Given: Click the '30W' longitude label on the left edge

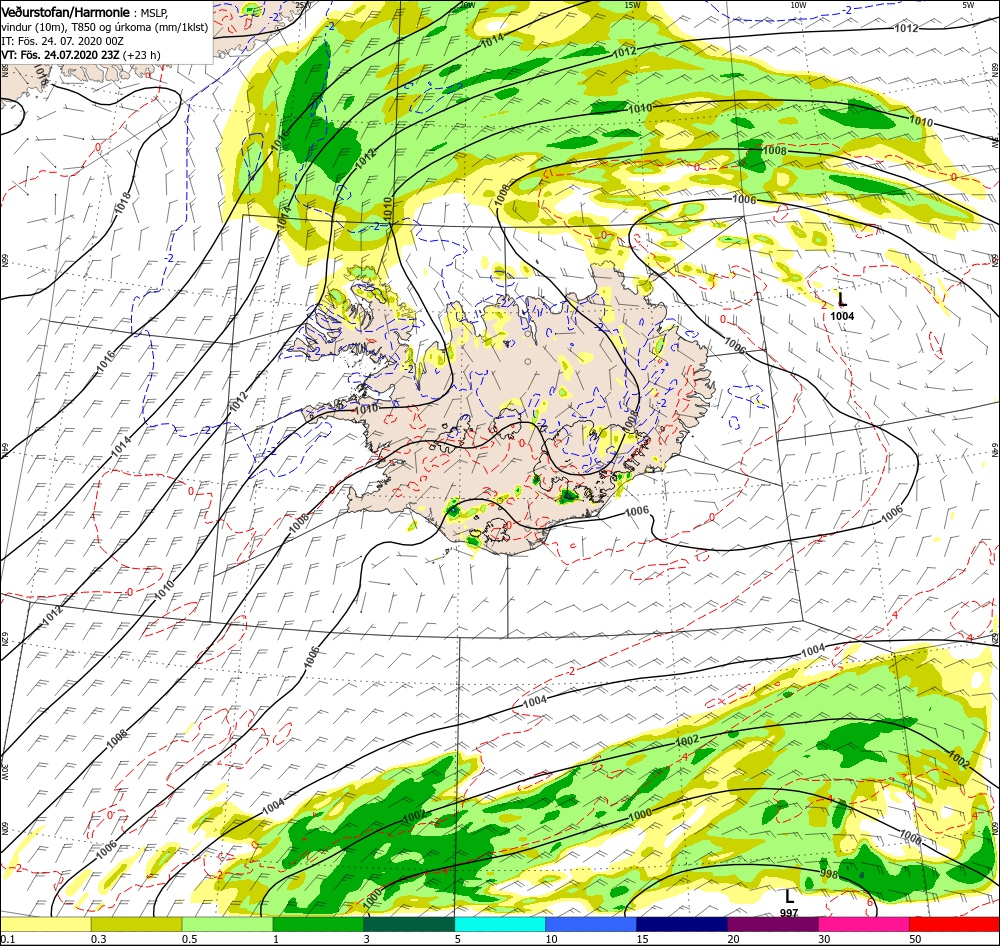Looking at the screenshot, I should tap(4, 771).
